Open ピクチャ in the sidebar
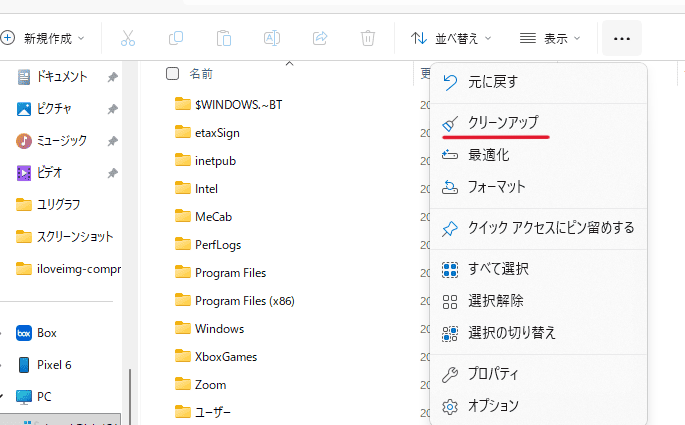The image size is (685, 425). 44,109
